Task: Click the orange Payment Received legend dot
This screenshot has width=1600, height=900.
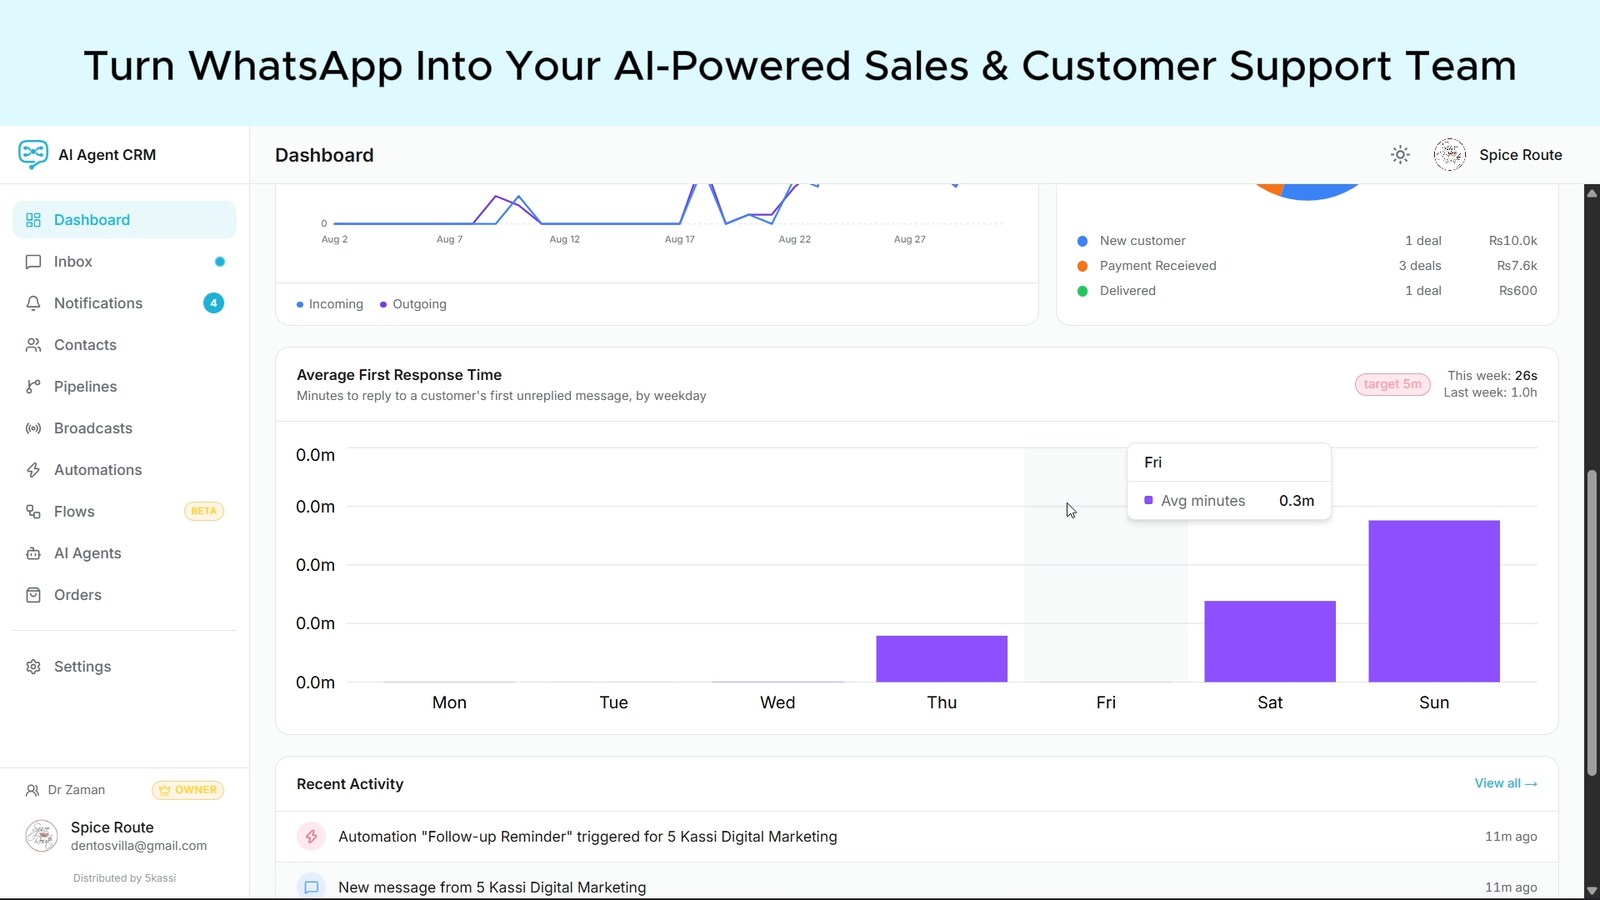Action: pyautogui.click(x=1082, y=266)
